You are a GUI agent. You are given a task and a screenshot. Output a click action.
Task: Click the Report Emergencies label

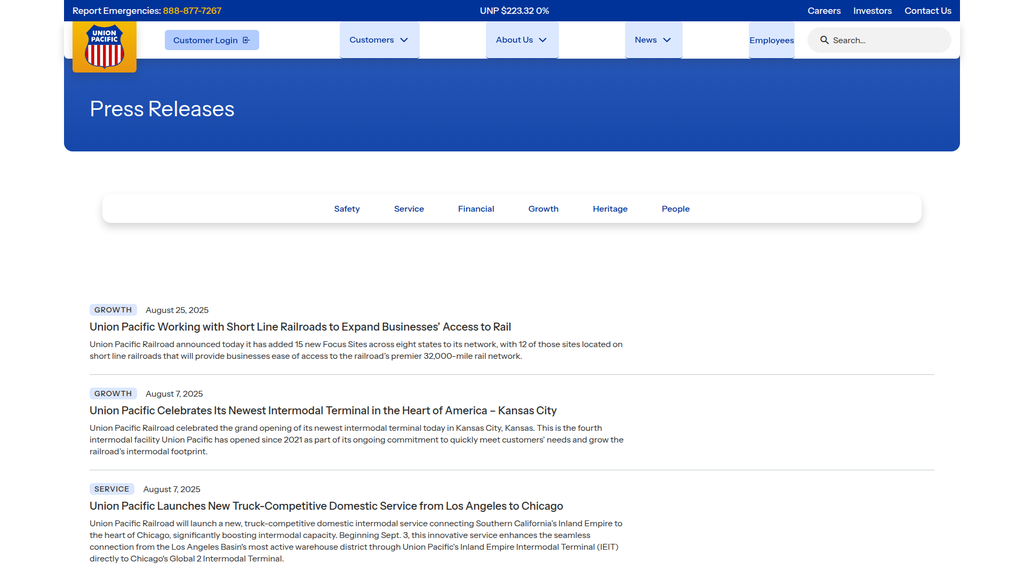coord(116,10)
